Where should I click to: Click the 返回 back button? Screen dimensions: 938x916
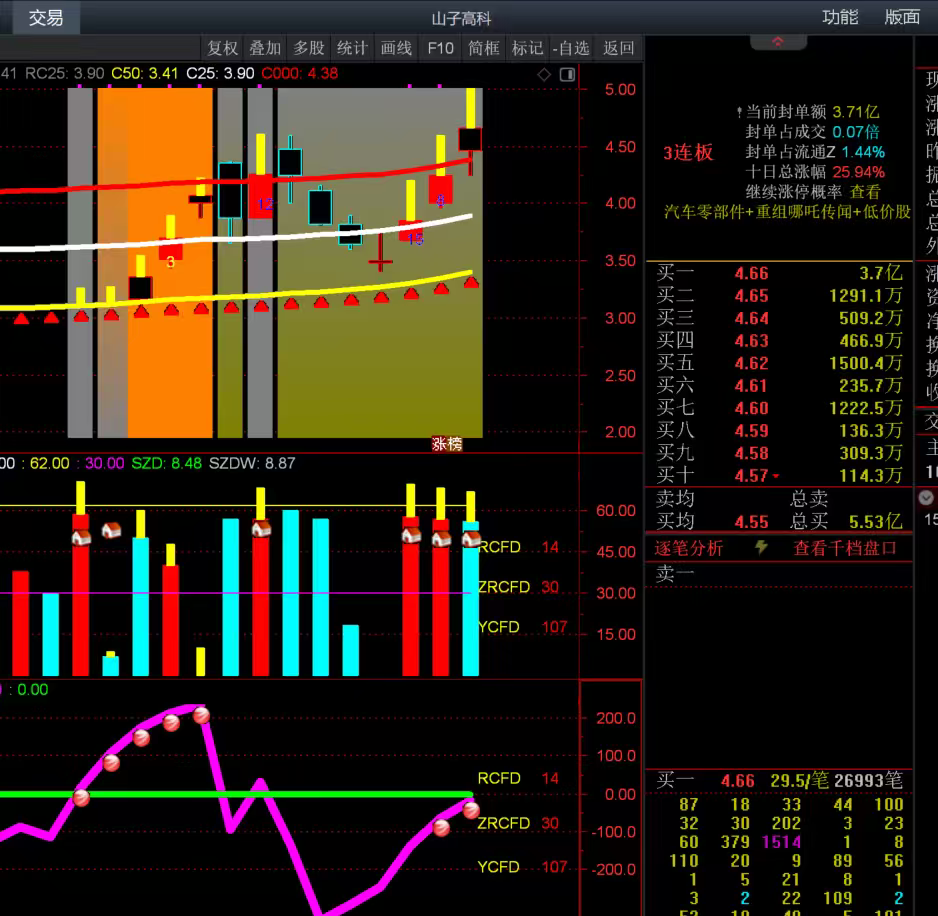point(619,48)
